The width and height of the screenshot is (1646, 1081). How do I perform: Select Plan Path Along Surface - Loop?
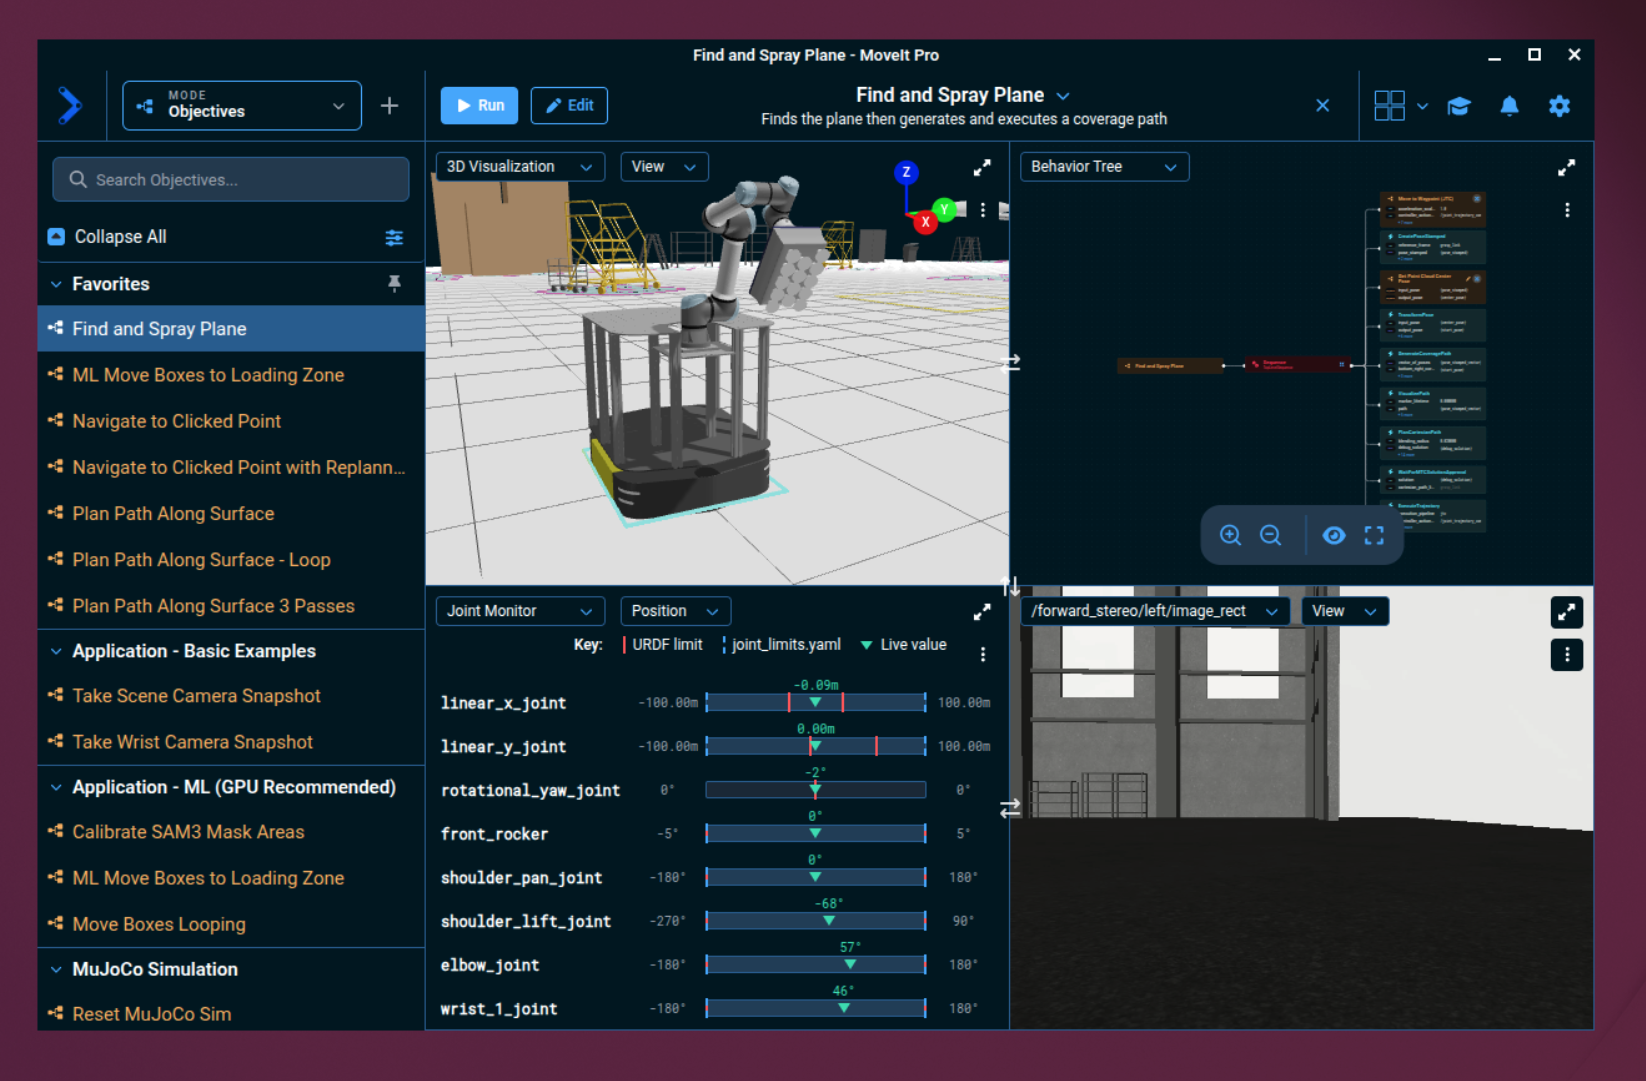(231, 560)
